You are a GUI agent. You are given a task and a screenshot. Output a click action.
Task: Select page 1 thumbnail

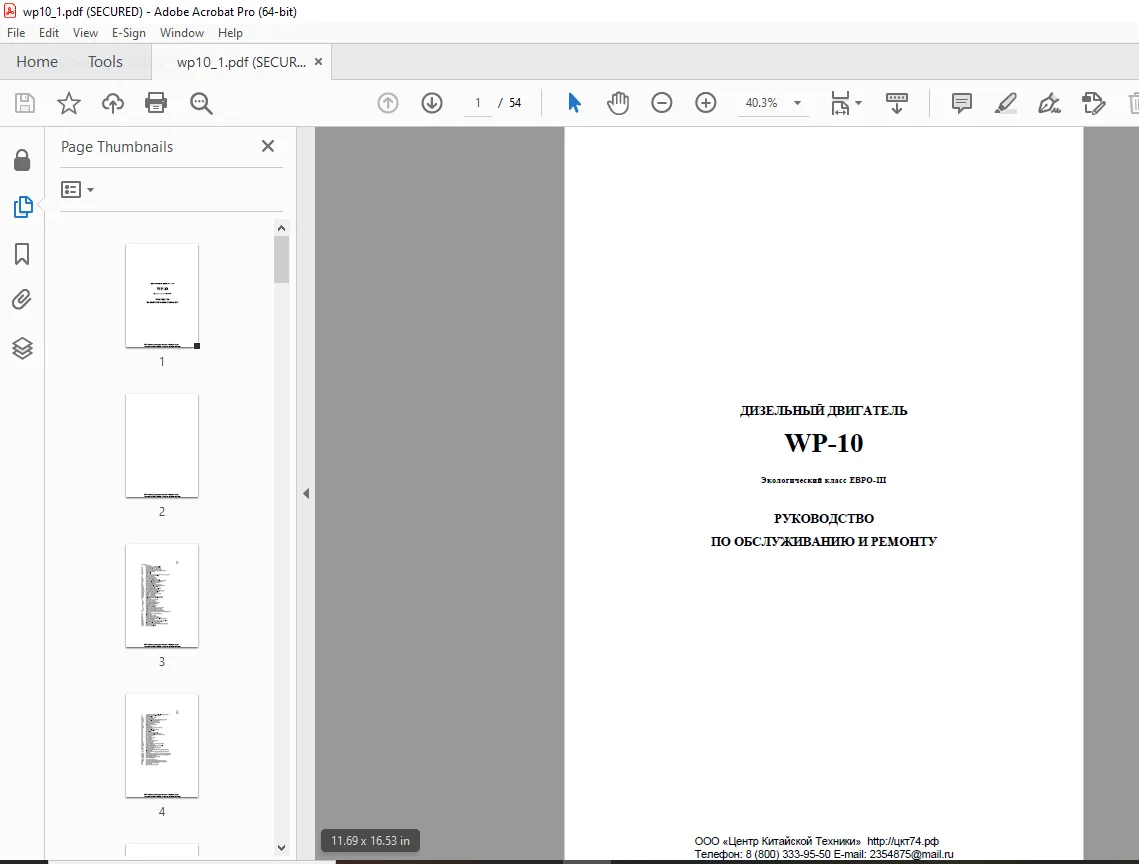pyautogui.click(x=162, y=296)
